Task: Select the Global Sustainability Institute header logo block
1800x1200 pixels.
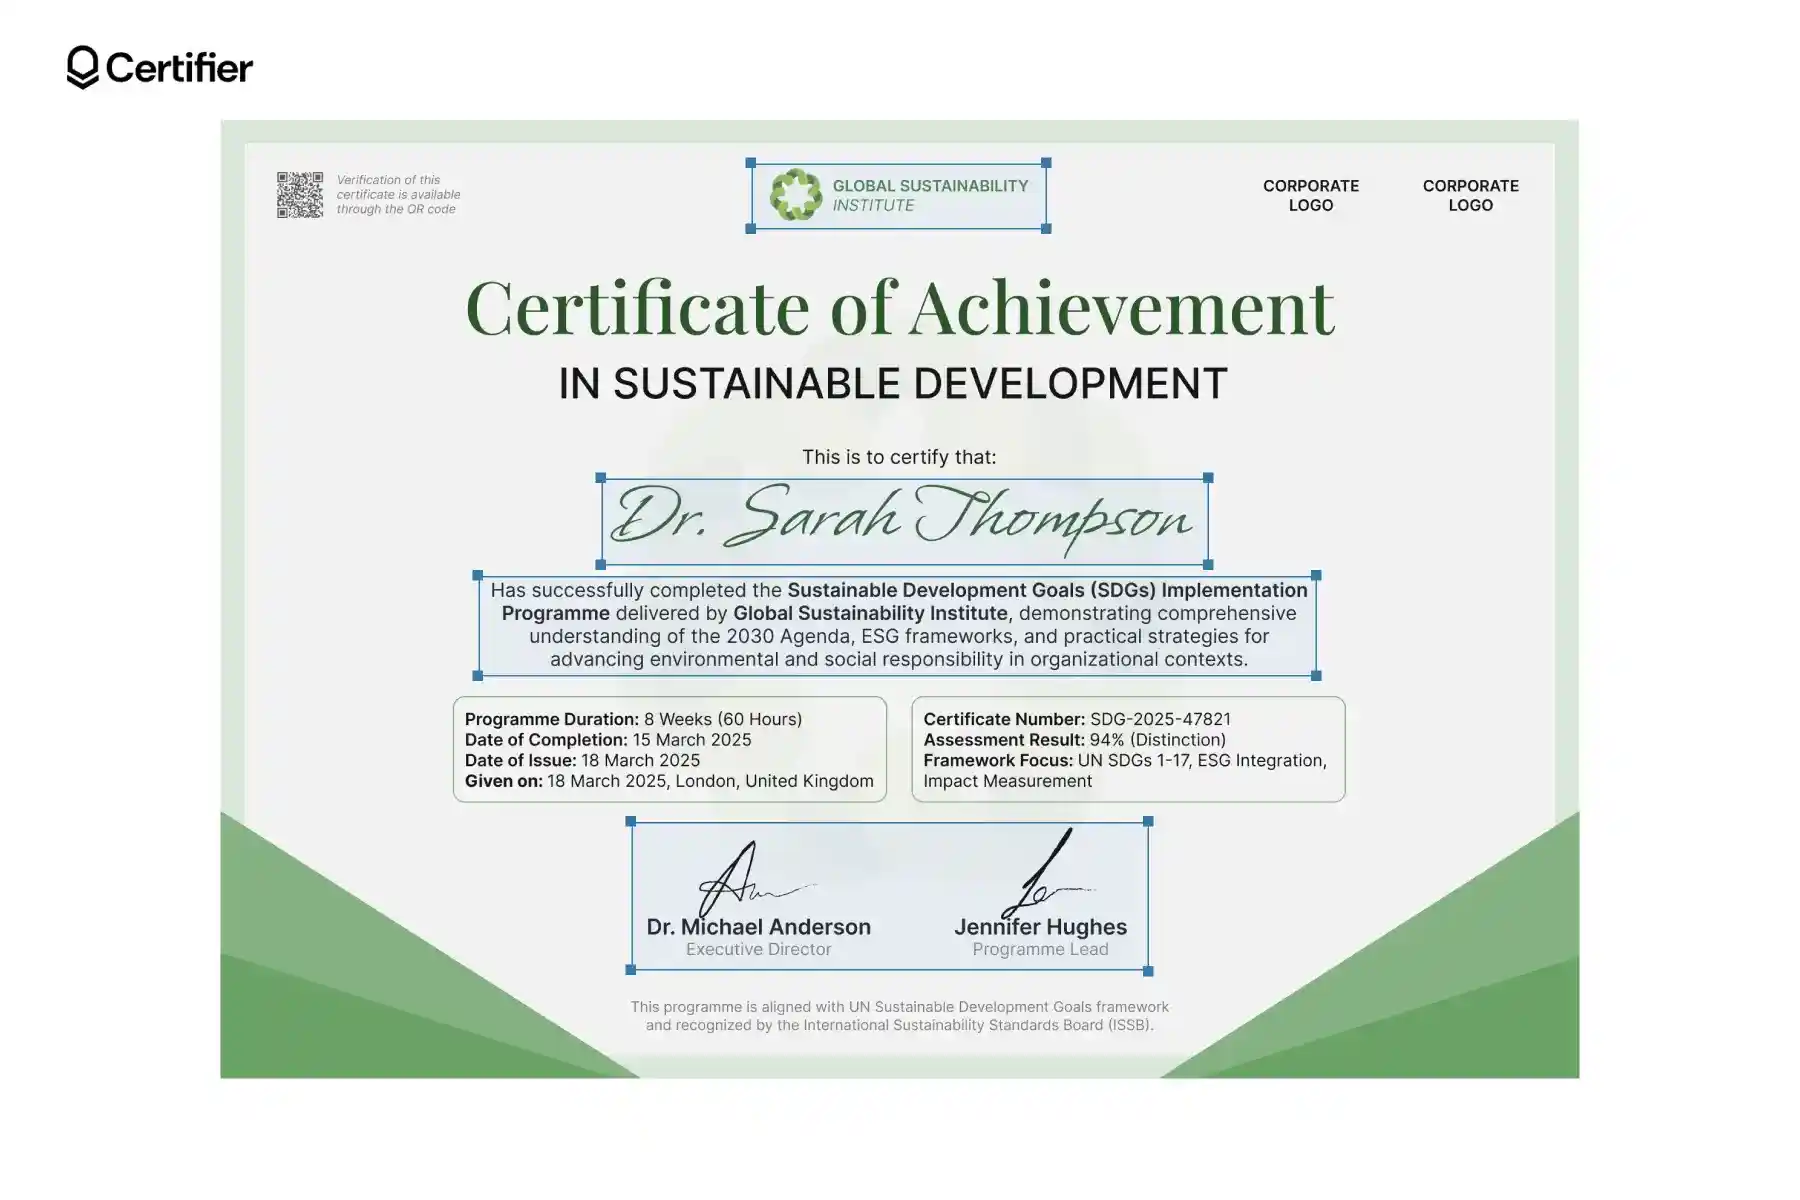Action: point(897,193)
